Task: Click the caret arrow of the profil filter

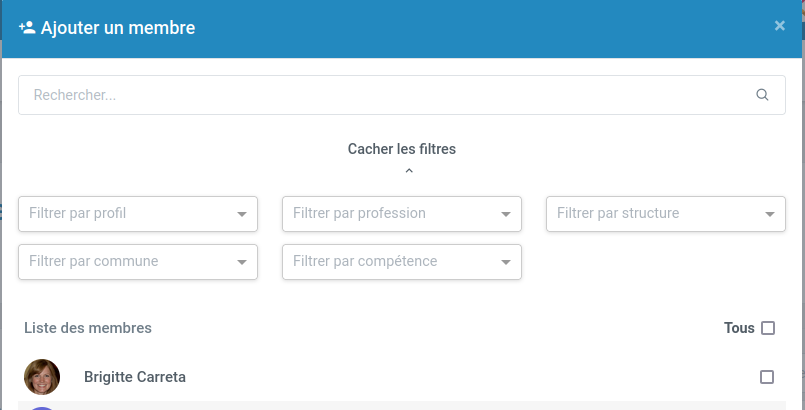Action: (242, 214)
